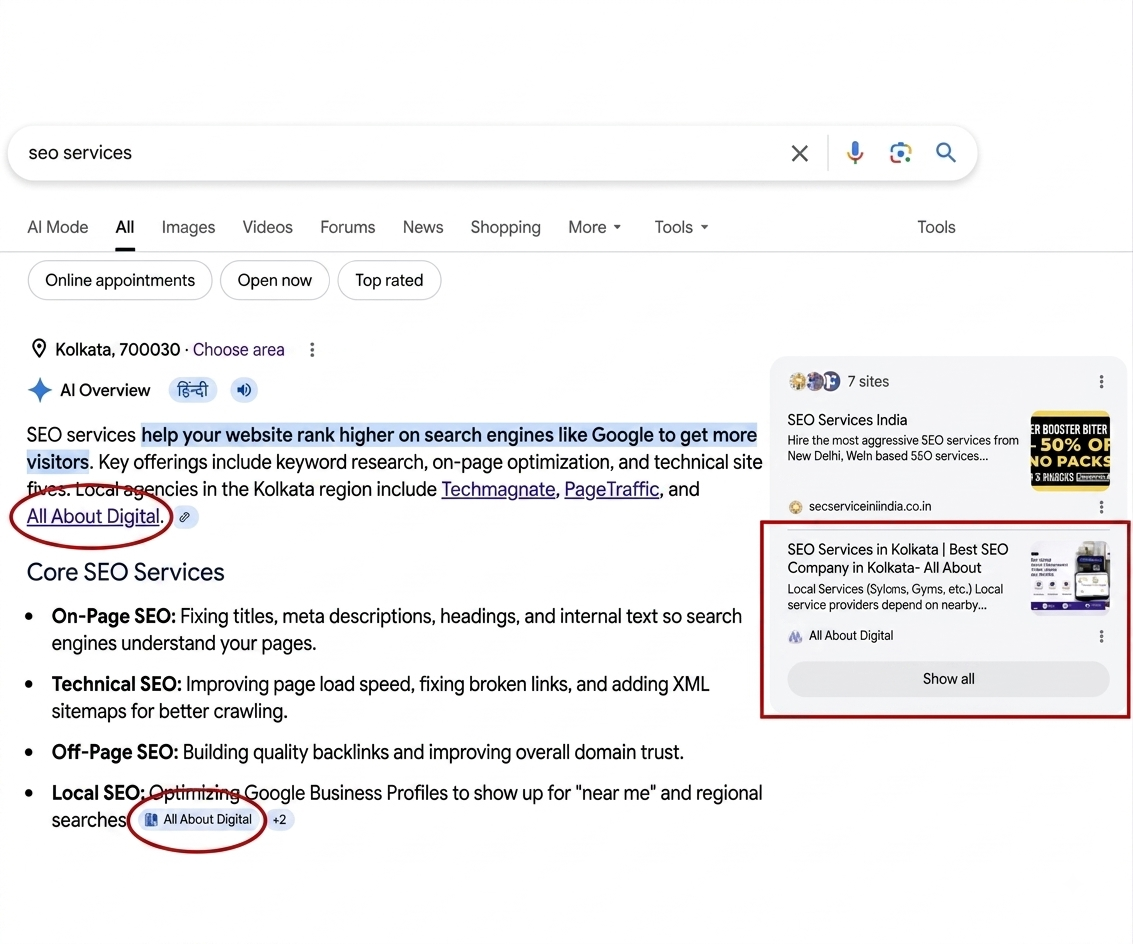Click the AI Overview sparkle icon
This screenshot has width=1133, height=944.
[x=40, y=390]
